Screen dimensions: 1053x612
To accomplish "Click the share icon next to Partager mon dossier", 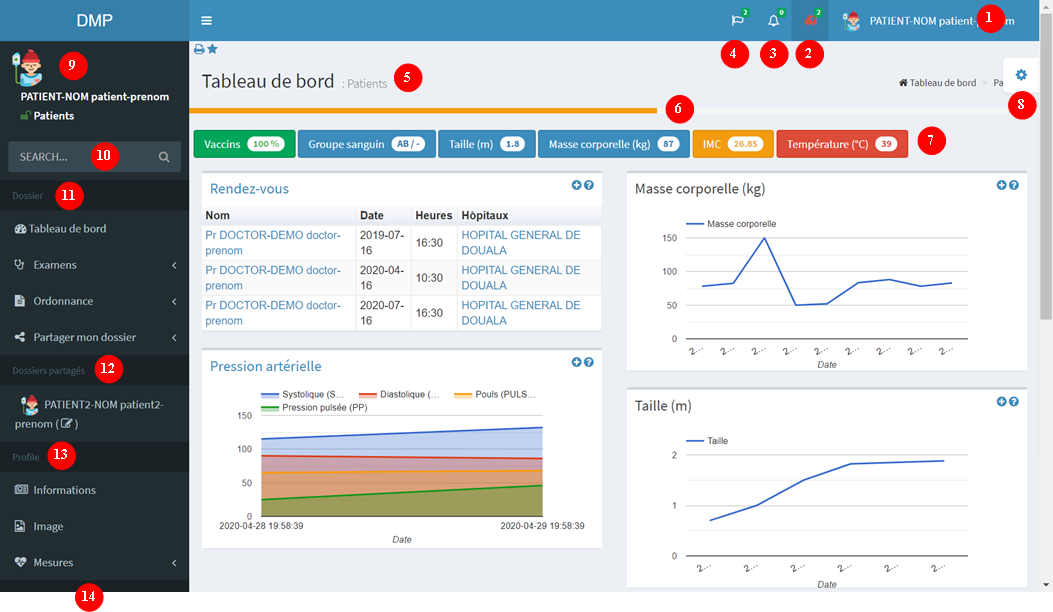I will tap(19, 337).
